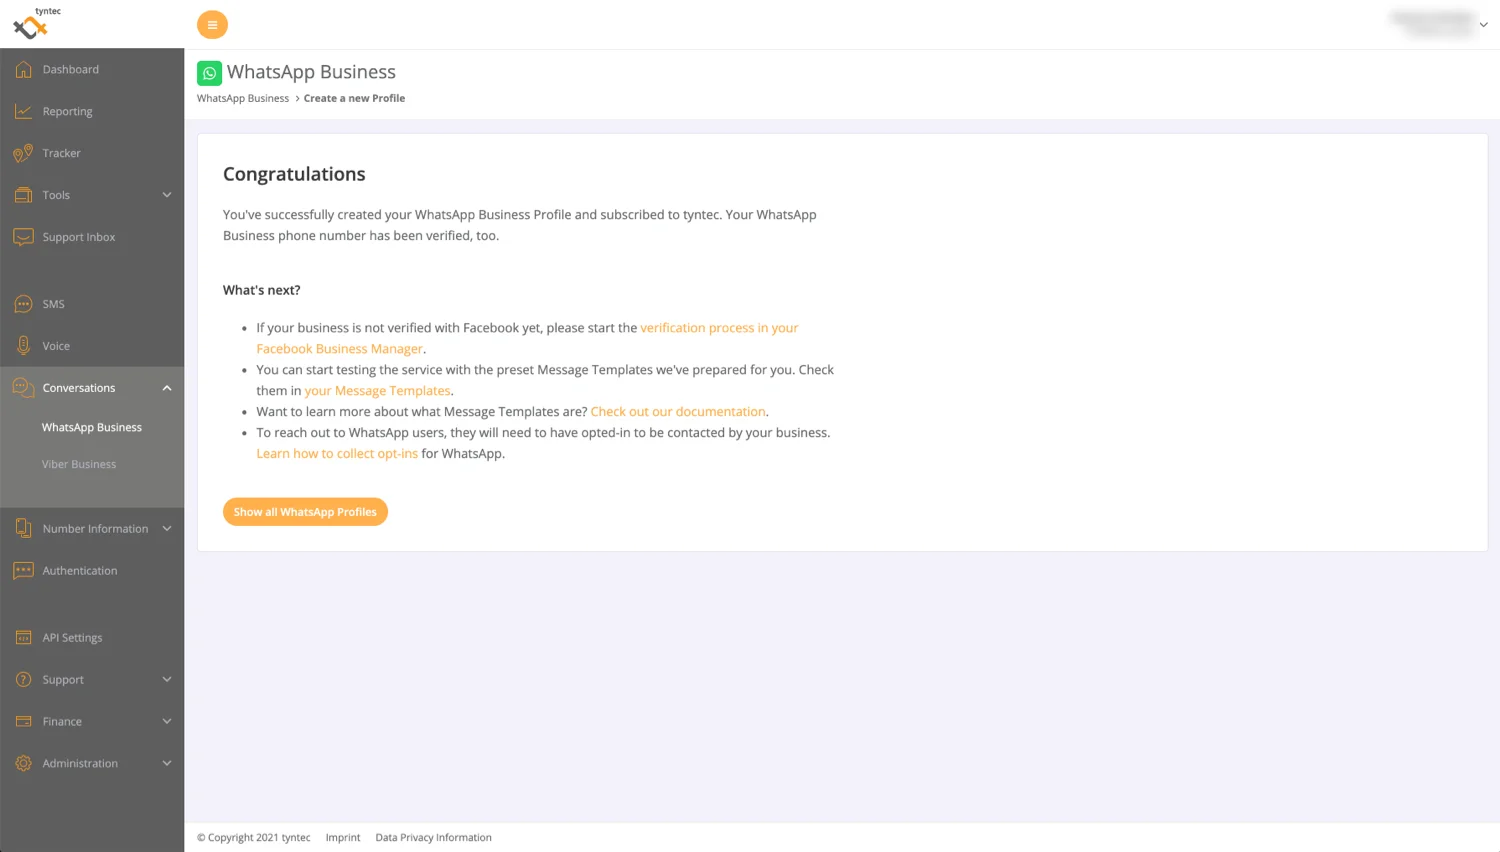The width and height of the screenshot is (1500, 852).
Task: Click the Number Information phone icon
Action: (x=23, y=529)
